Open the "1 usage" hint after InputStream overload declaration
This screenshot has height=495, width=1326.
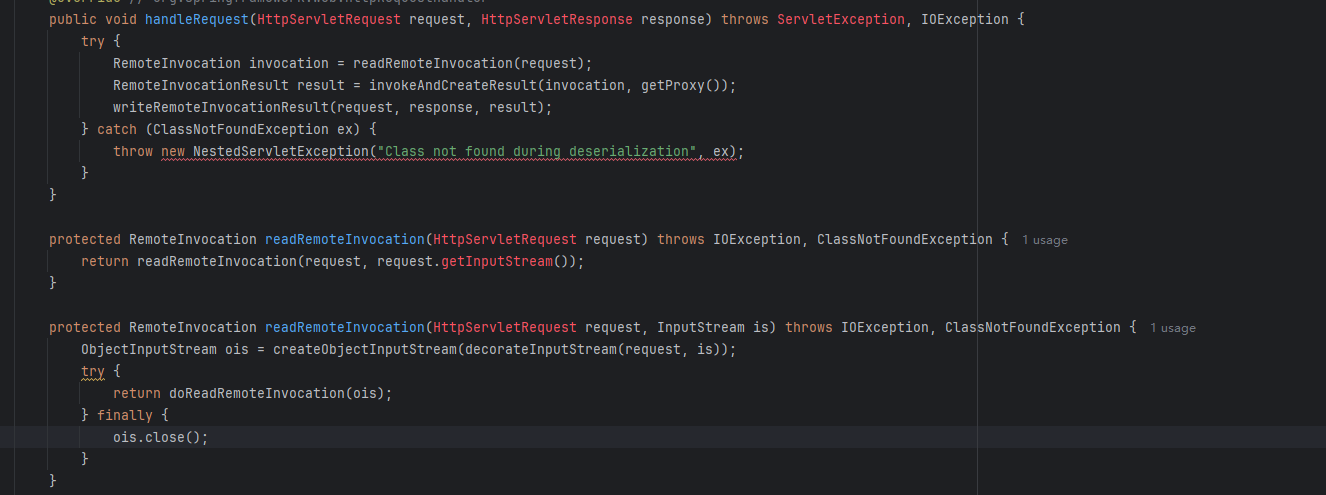(x=1172, y=328)
